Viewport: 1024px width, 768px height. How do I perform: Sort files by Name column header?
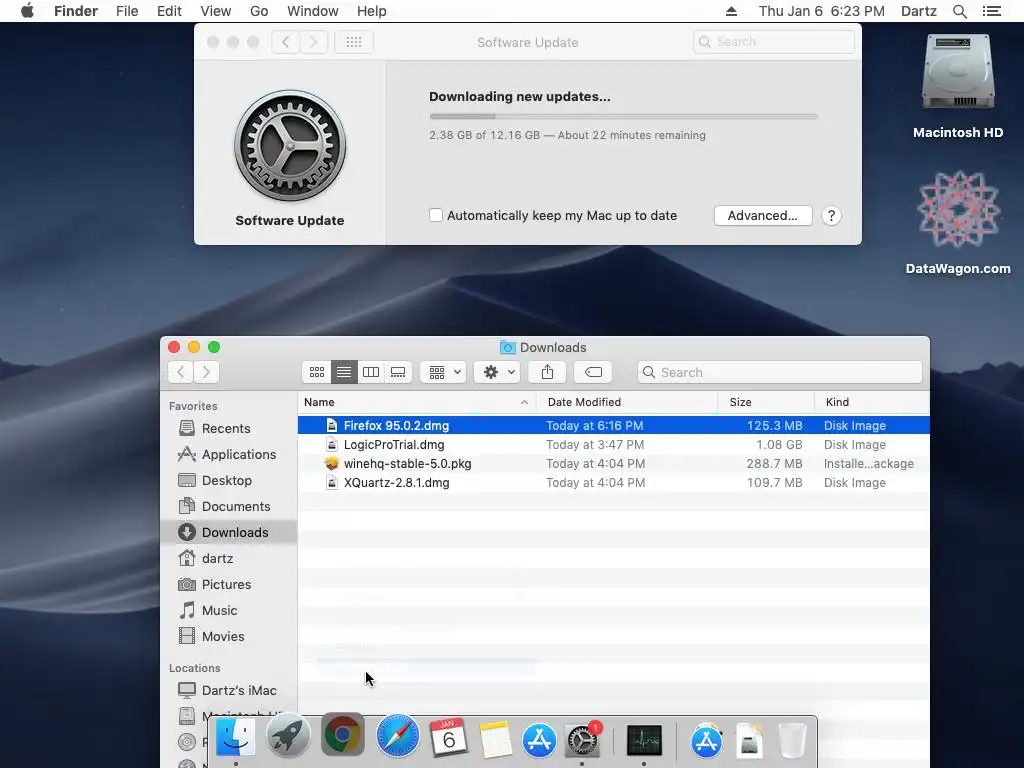[416, 402]
